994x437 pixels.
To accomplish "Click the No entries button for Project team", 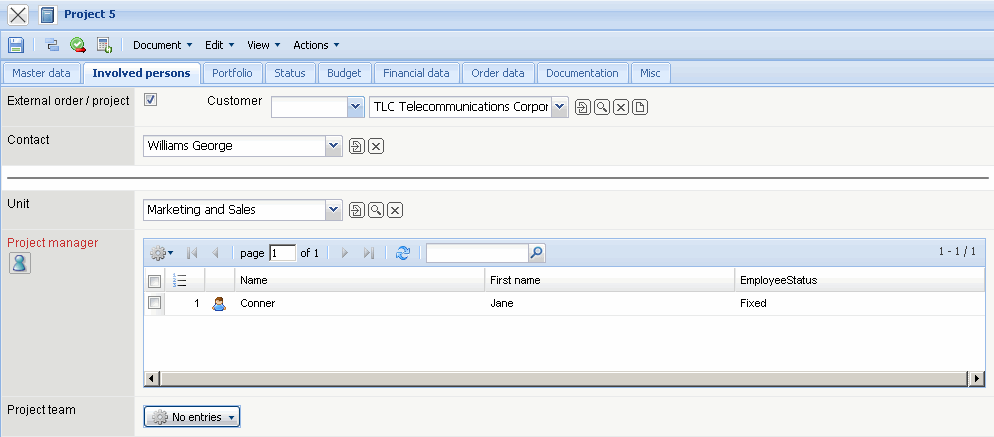I will (192, 417).
